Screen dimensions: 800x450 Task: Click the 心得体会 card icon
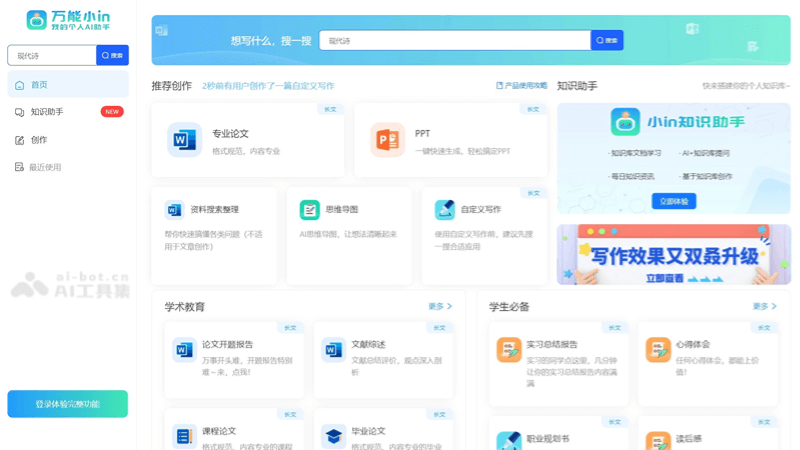point(657,349)
